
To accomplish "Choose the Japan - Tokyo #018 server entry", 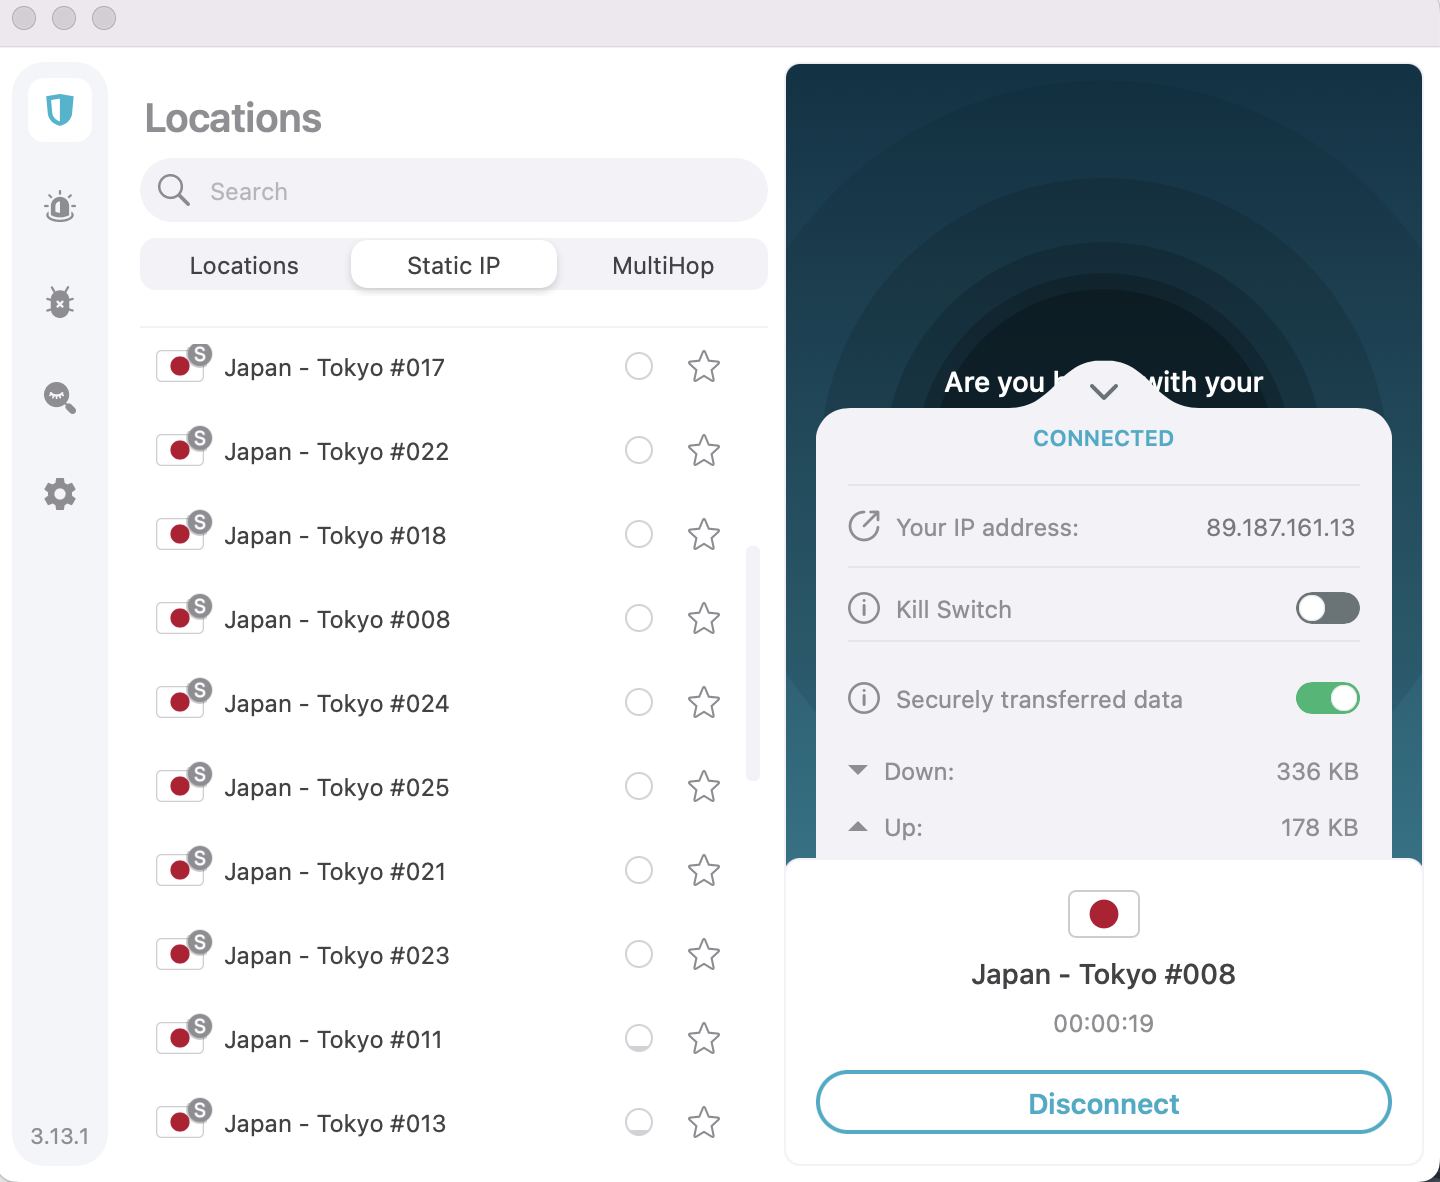I will (x=335, y=536).
